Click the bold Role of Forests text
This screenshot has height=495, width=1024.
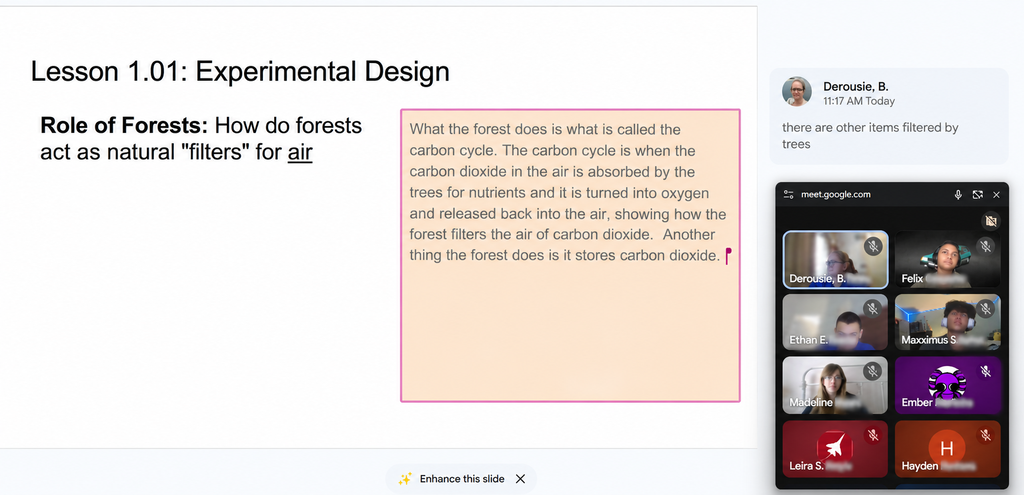click(124, 125)
